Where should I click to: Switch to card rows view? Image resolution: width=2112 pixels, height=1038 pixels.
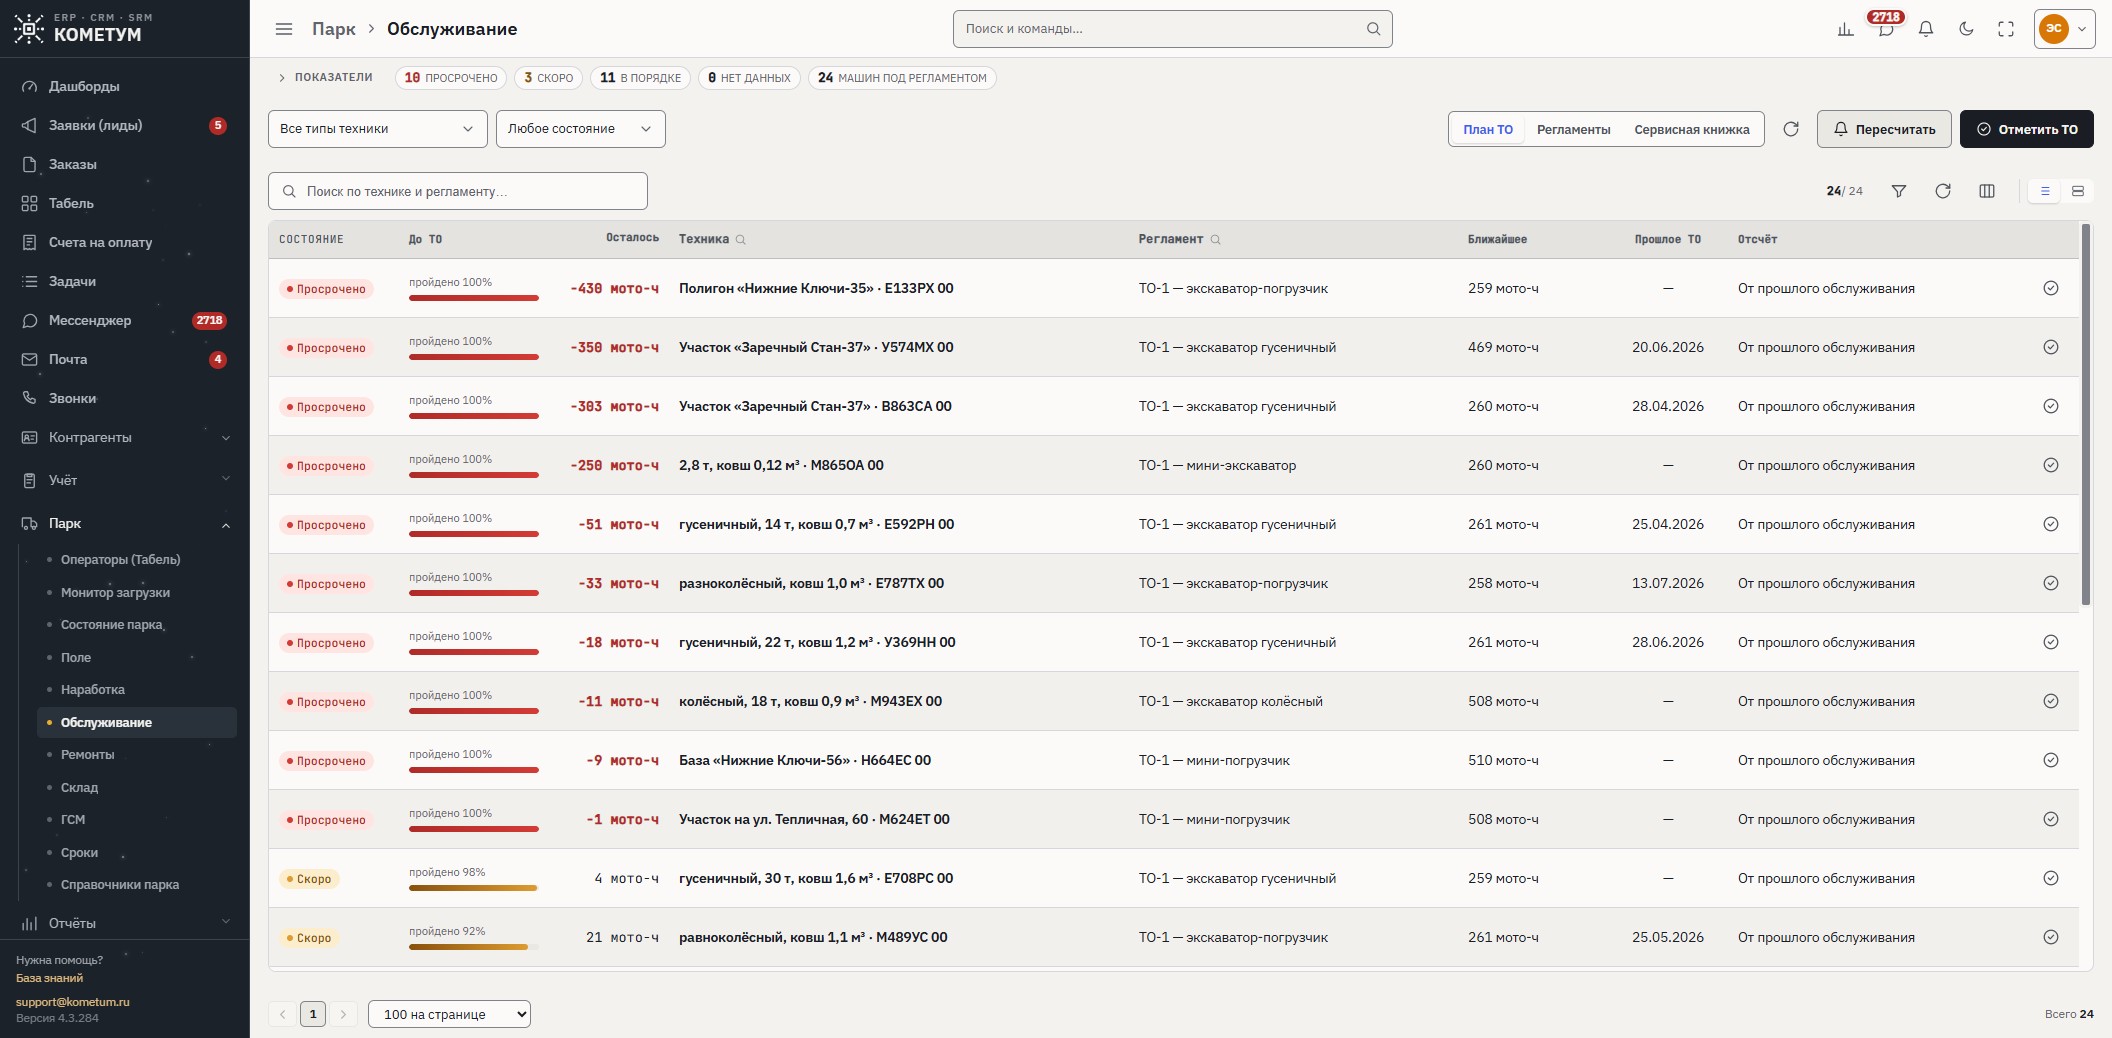(x=2078, y=191)
